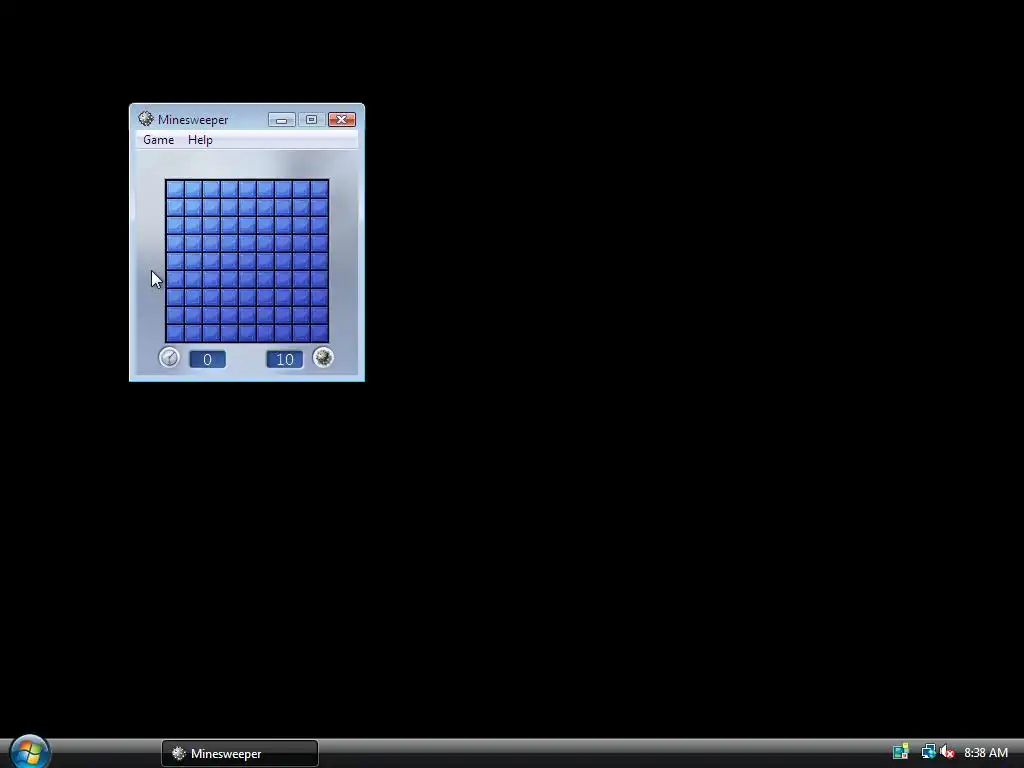The height and width of the screenshot is (768, 1024).
Task: Uncover the top-left corner tile
Action: 175,189
